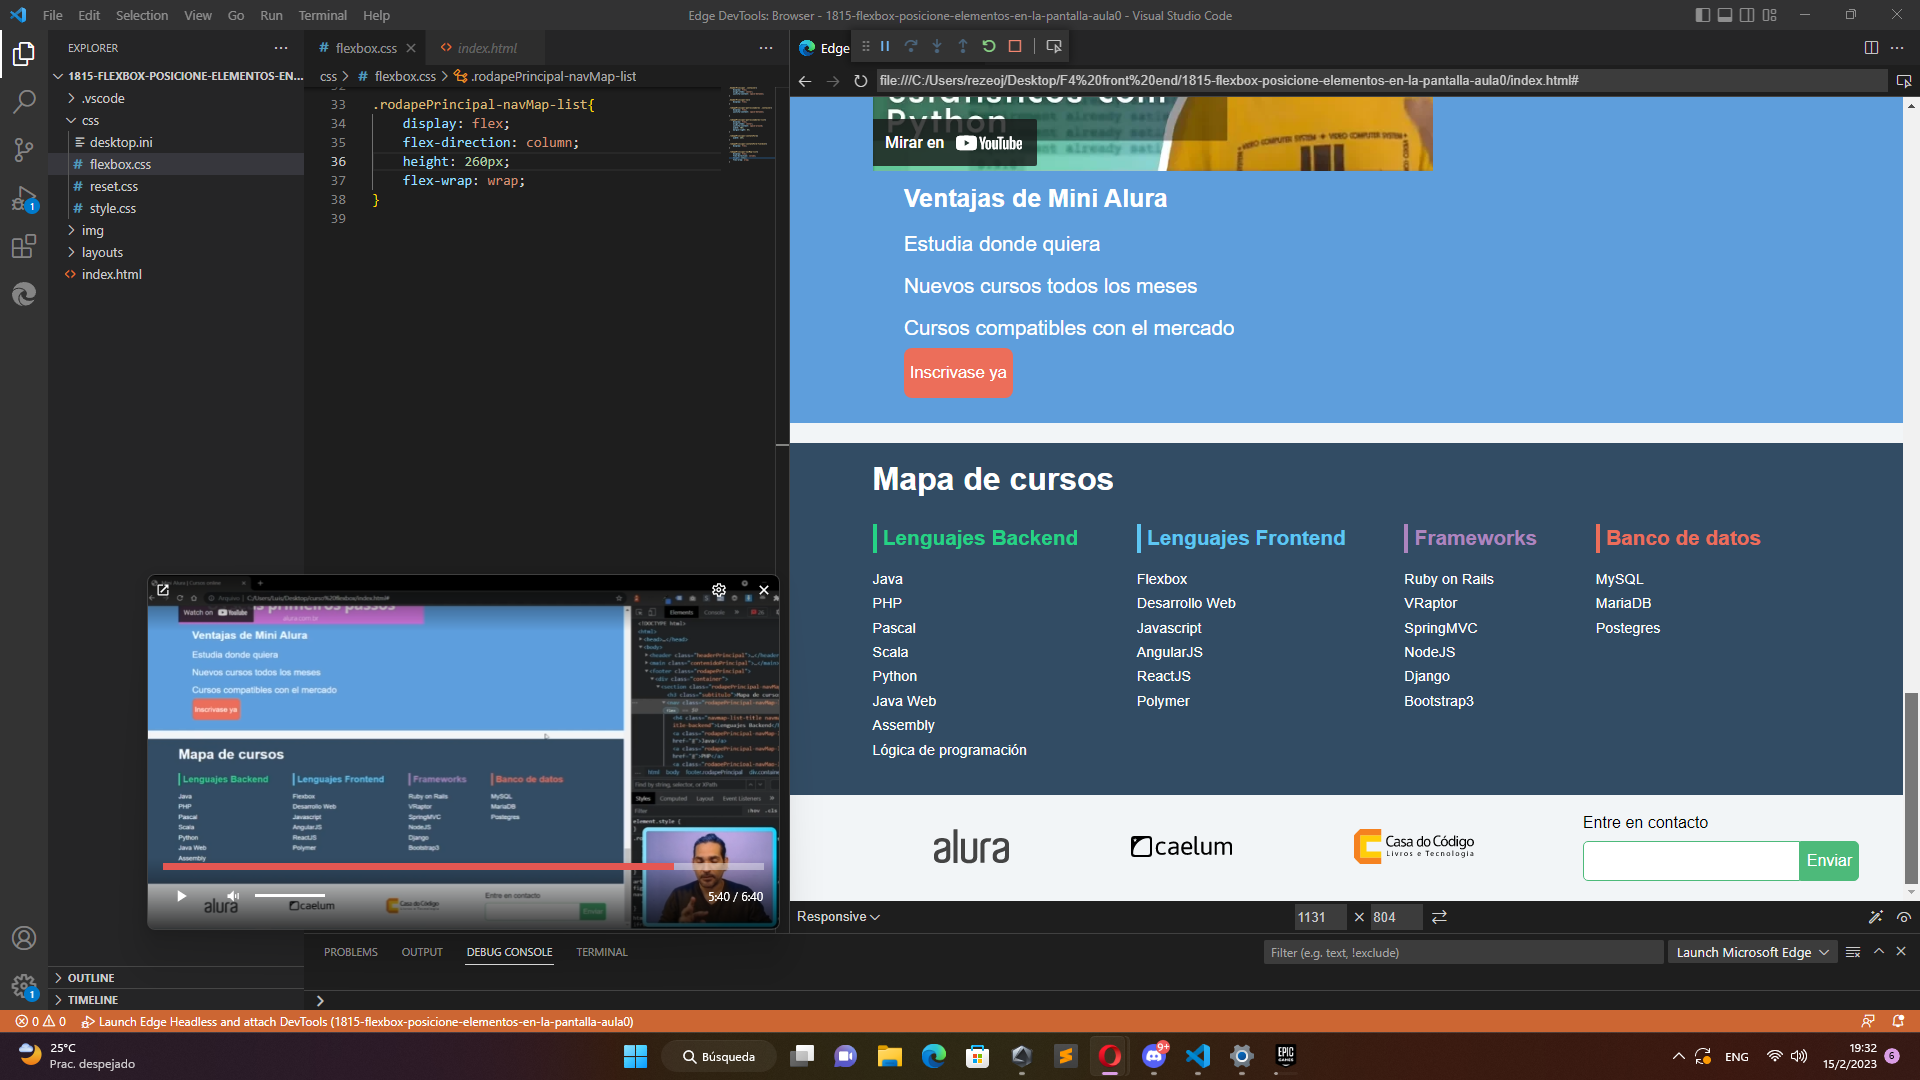Switch to the PROBLEMS panel tab
The height and width of the screenshot is (1080, 1920).
(351, 952)
